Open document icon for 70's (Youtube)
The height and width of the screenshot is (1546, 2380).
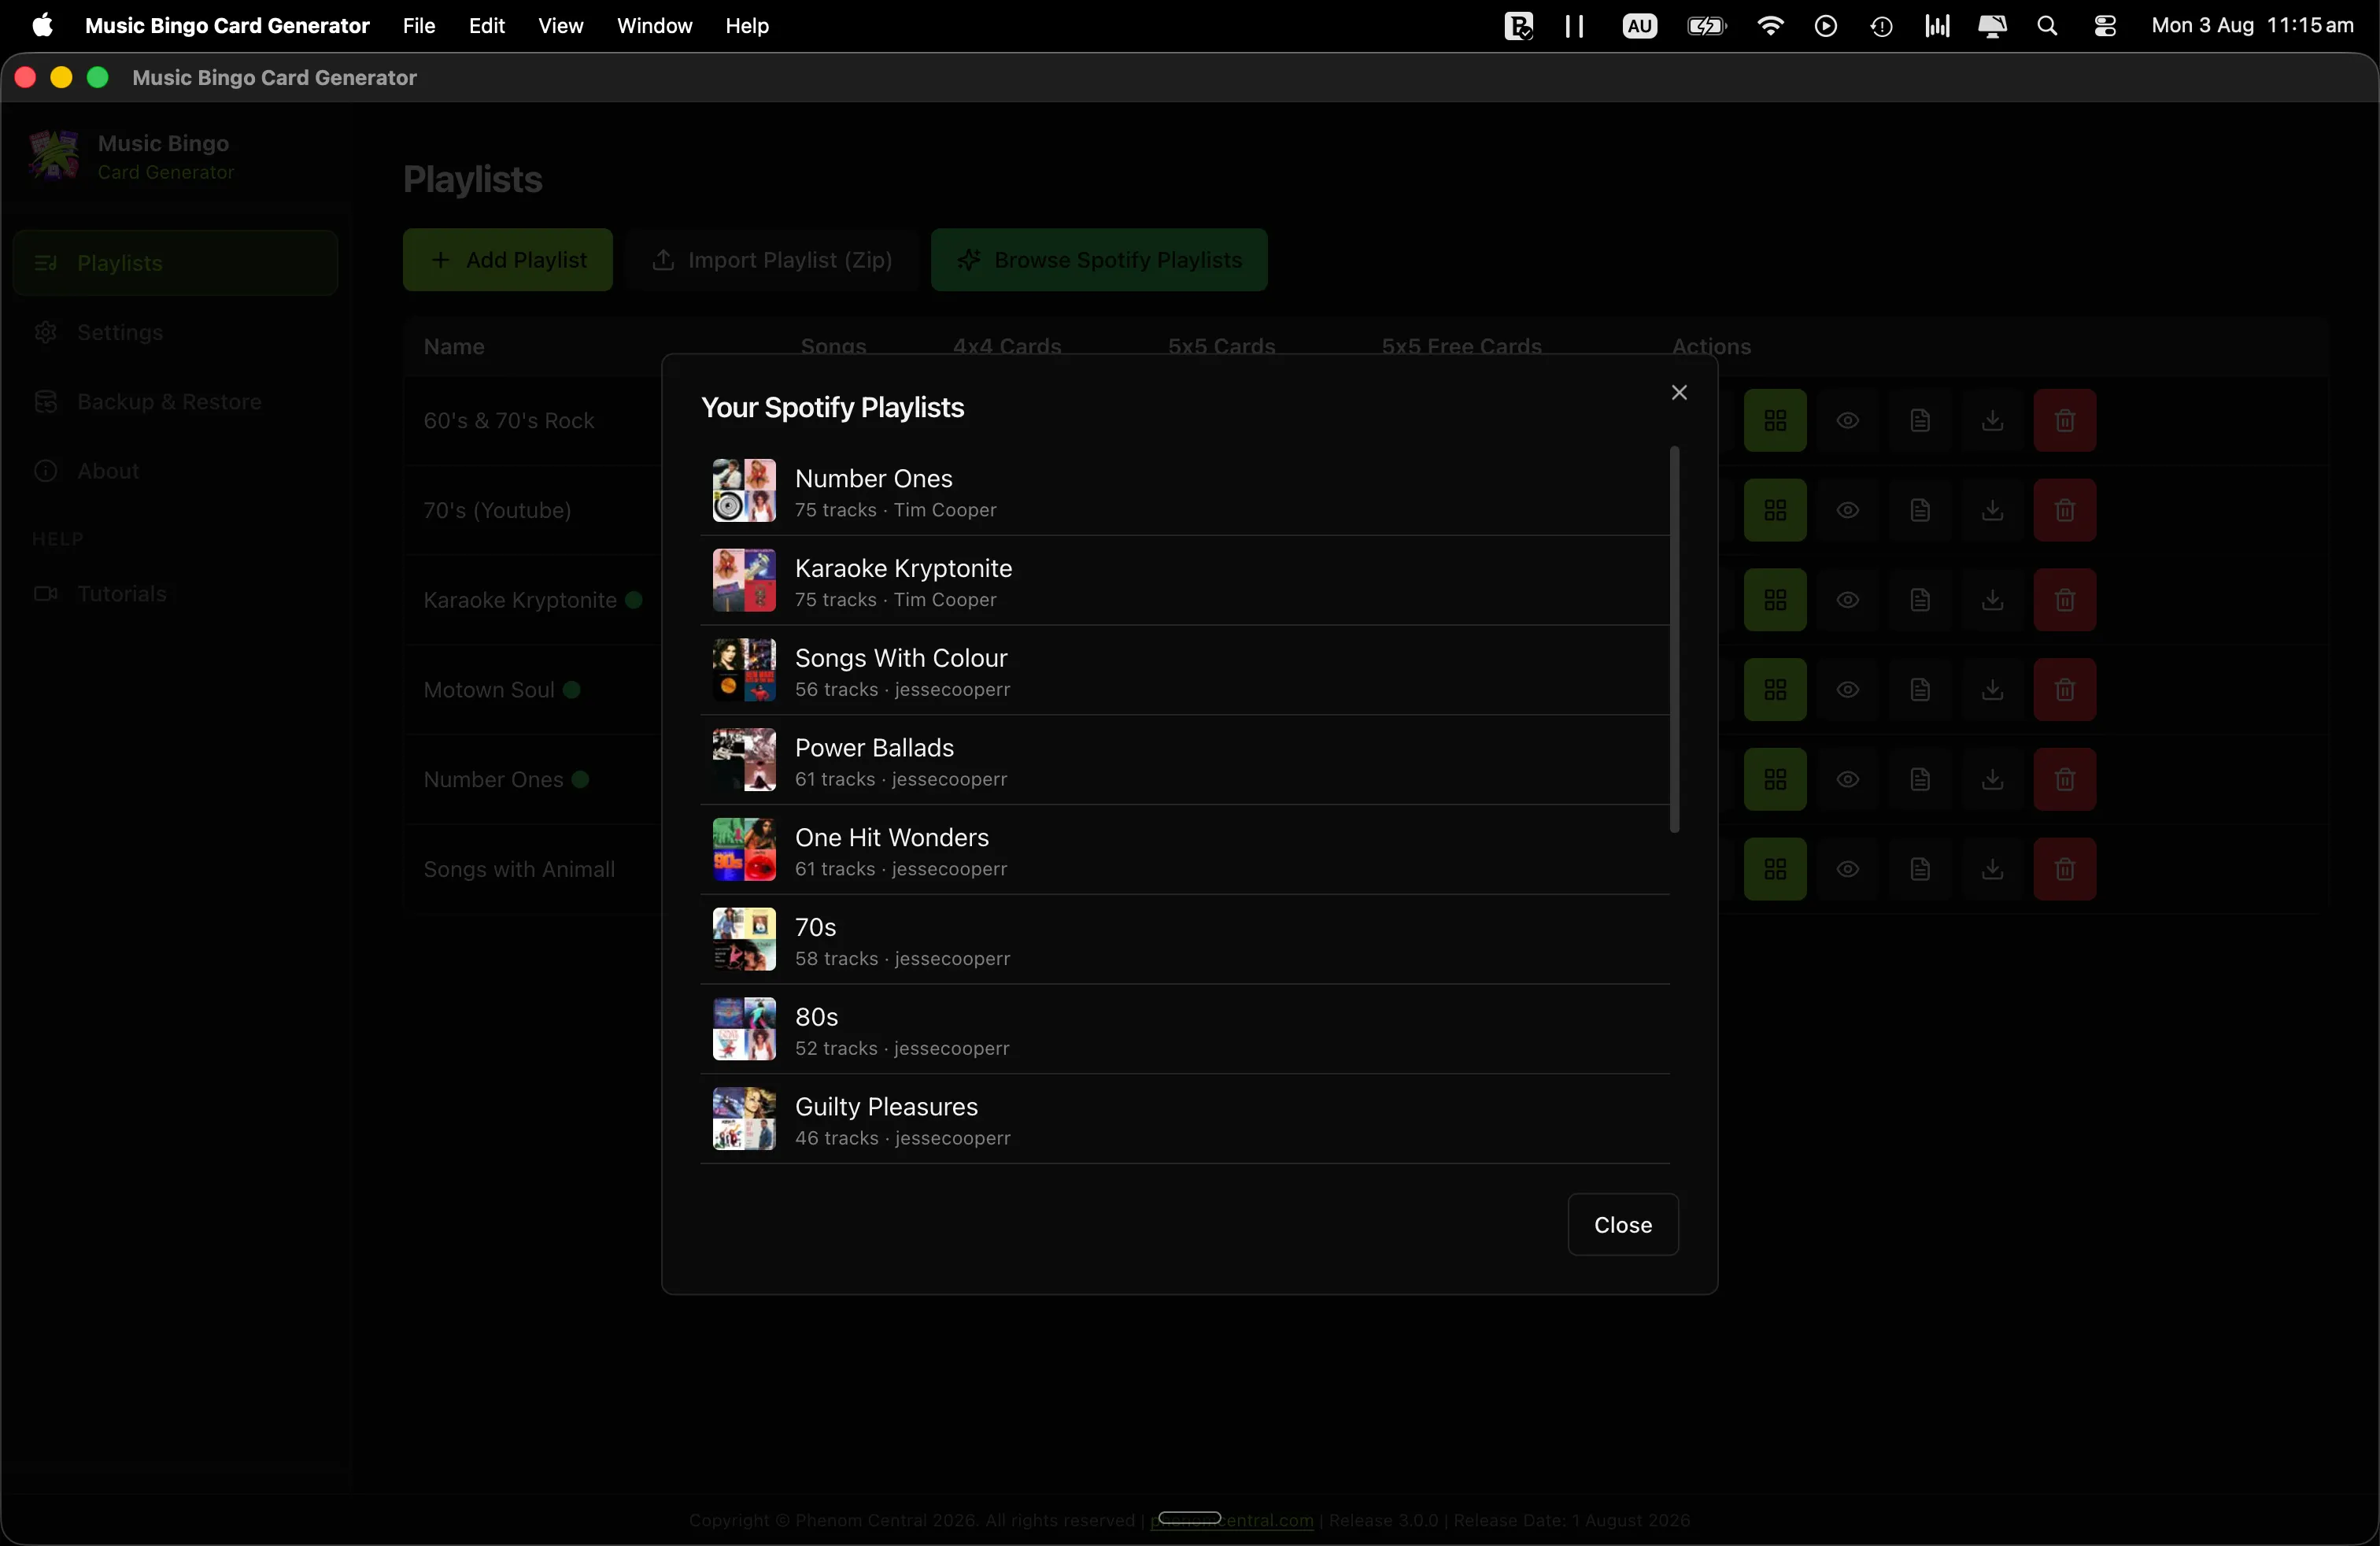1919,510
